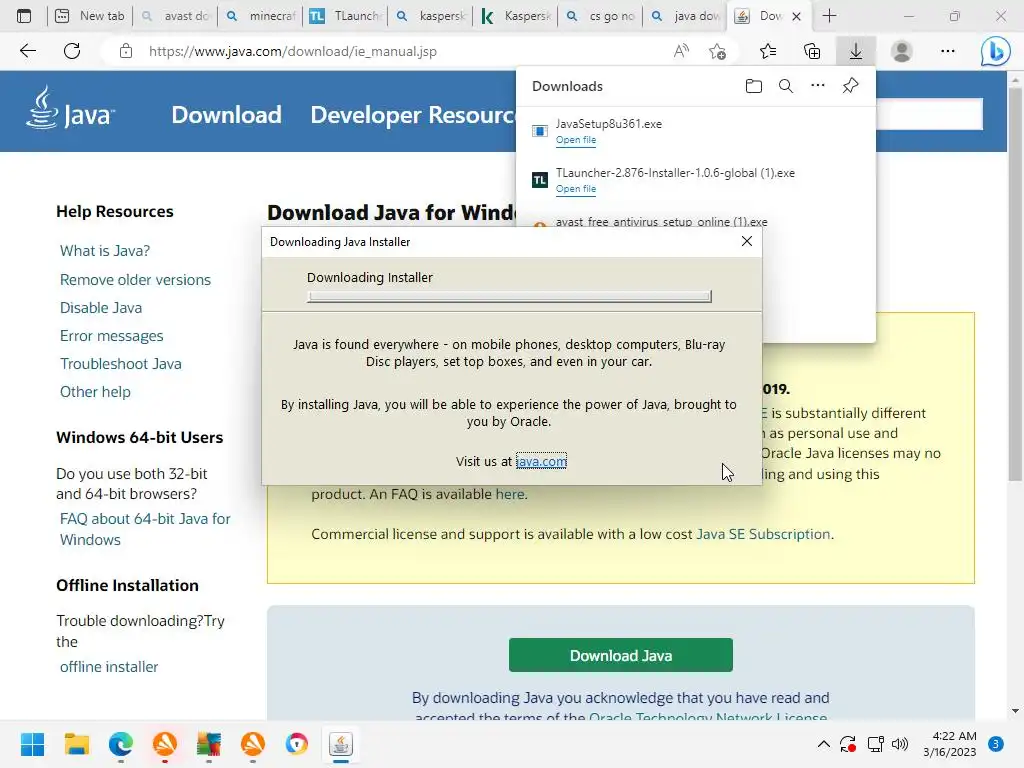Pin the Downloads panel

click(850, 86)
